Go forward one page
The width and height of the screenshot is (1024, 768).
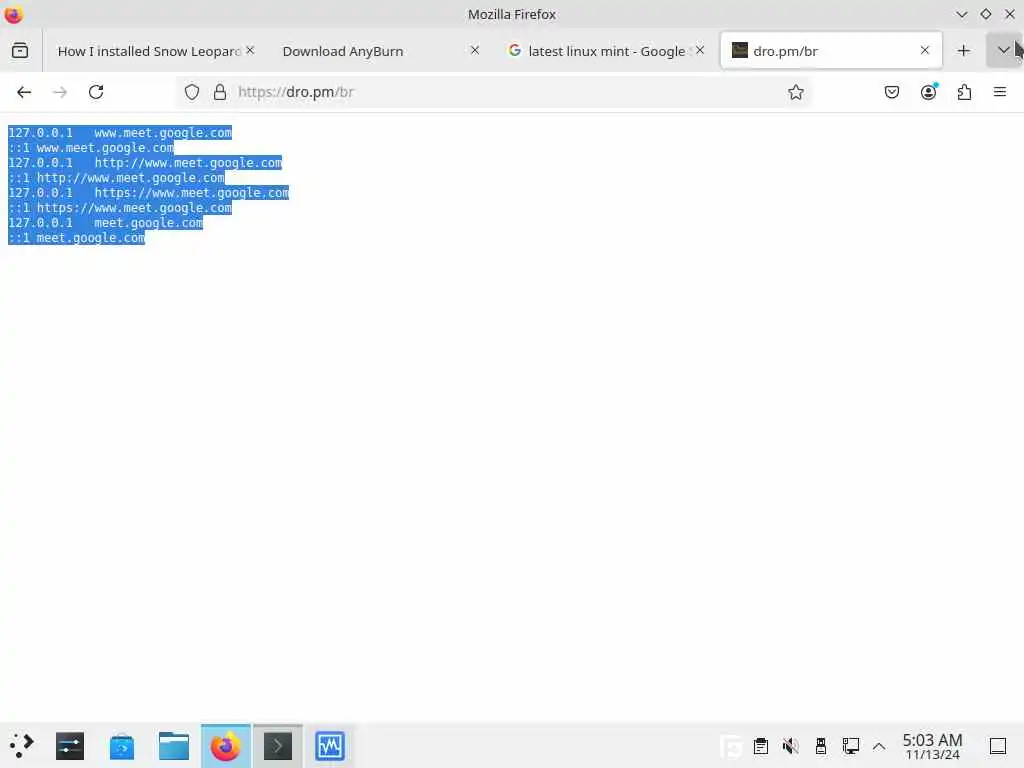point(60,92)
